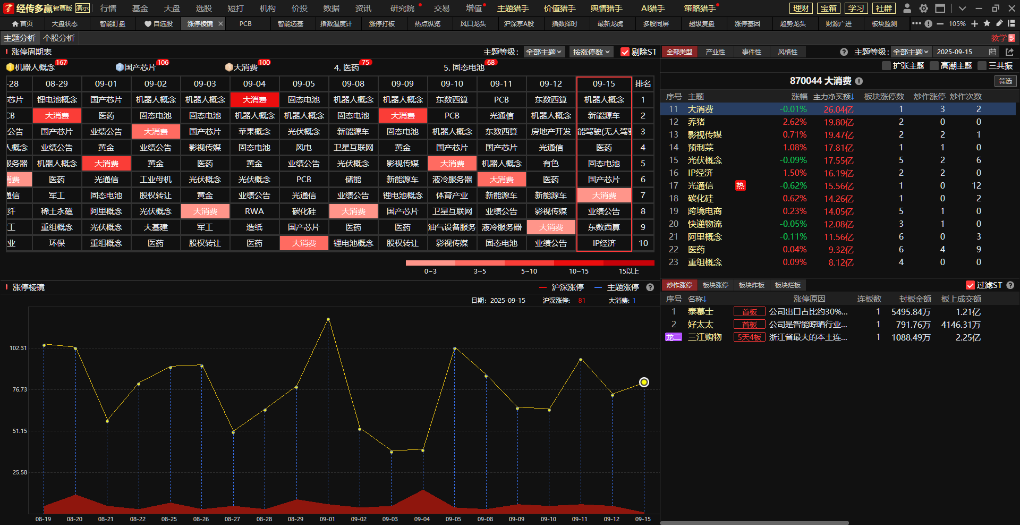1020x525 pixels.
Task: Toggle the 主题涨停 blue line legend
Action: coord(617,287)
